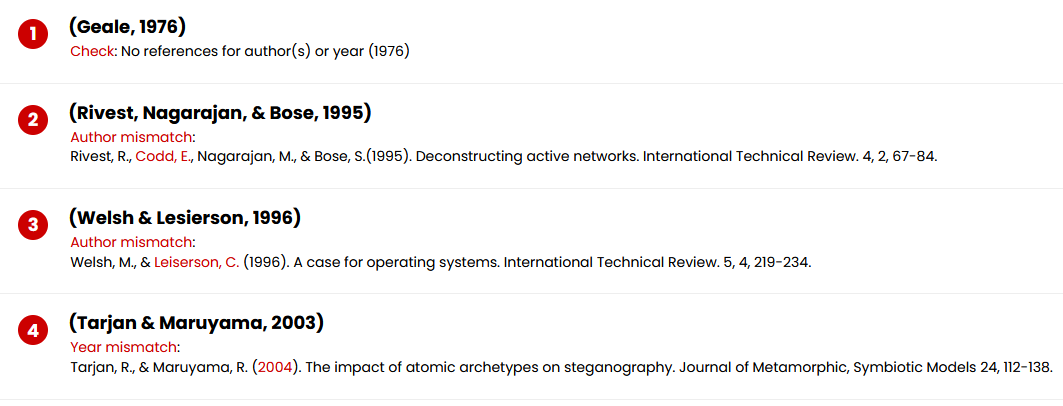Select the (Geale, 1976) citation heading

point(127,27)
